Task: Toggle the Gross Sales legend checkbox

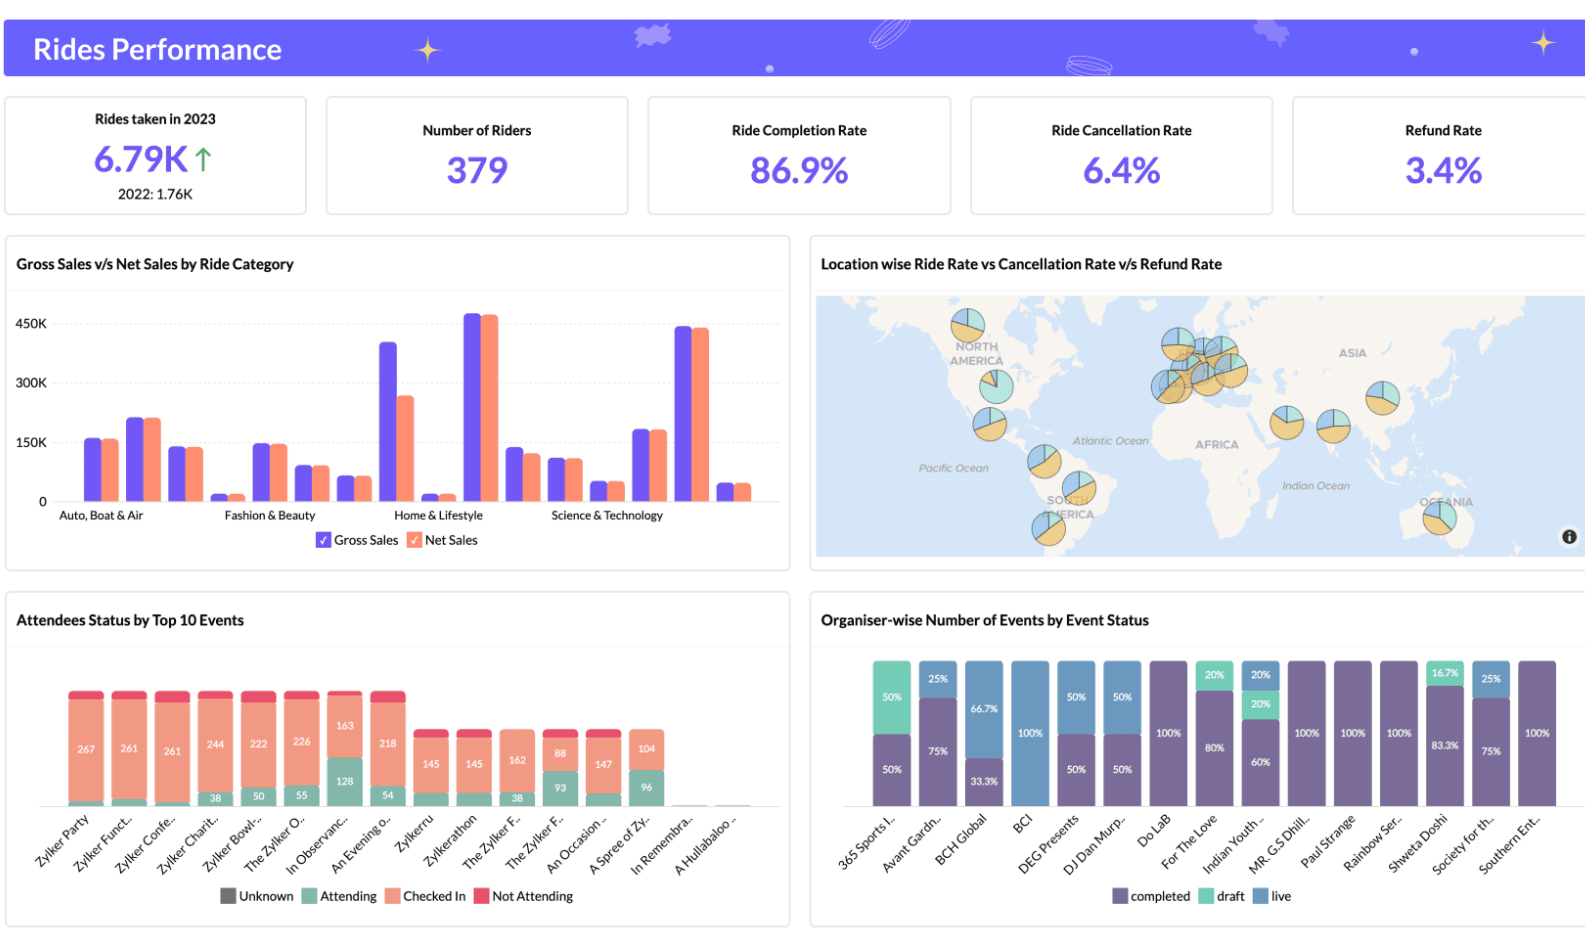Action: pyautogui.click(x=323, y=540)
